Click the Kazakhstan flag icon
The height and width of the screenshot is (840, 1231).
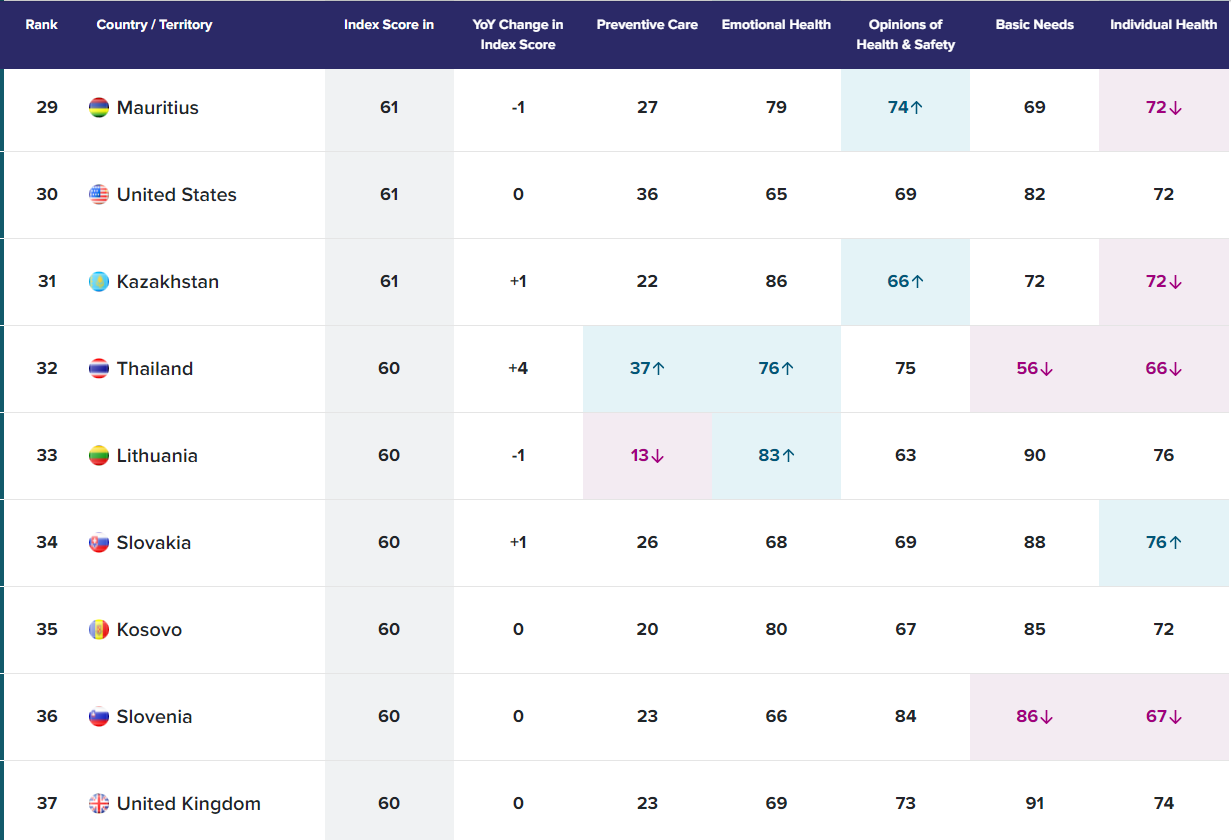[x=99, y=282]
